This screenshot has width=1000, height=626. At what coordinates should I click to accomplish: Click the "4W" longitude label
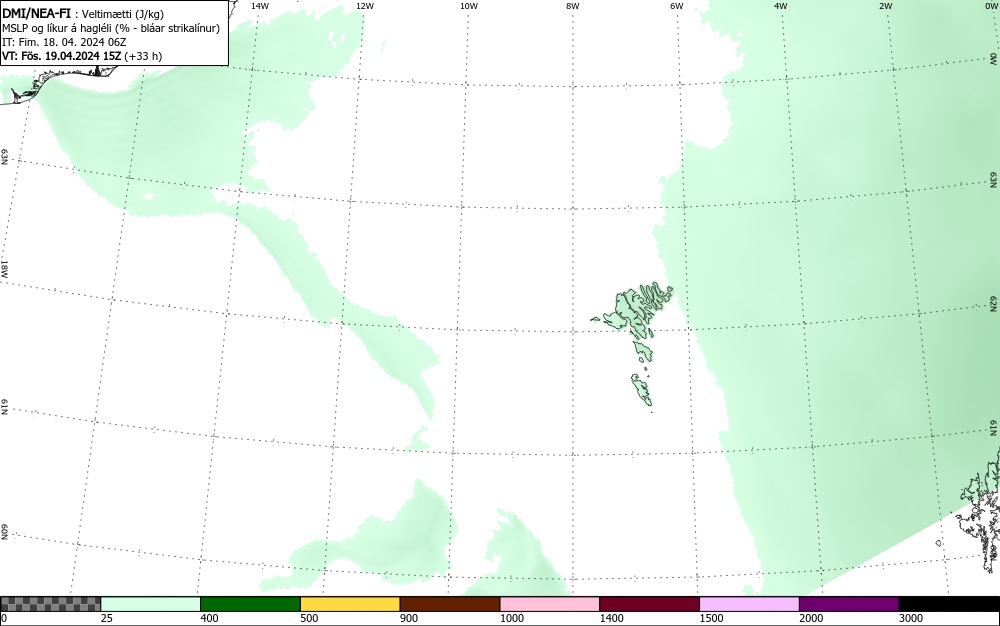pos(781,6)
